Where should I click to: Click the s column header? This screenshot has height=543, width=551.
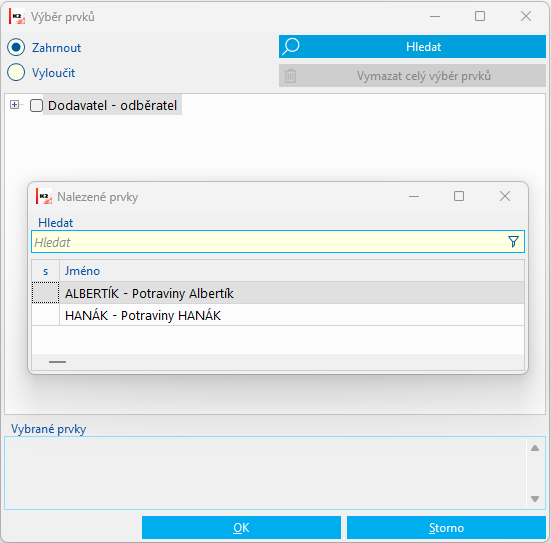(x=46, y=271)
